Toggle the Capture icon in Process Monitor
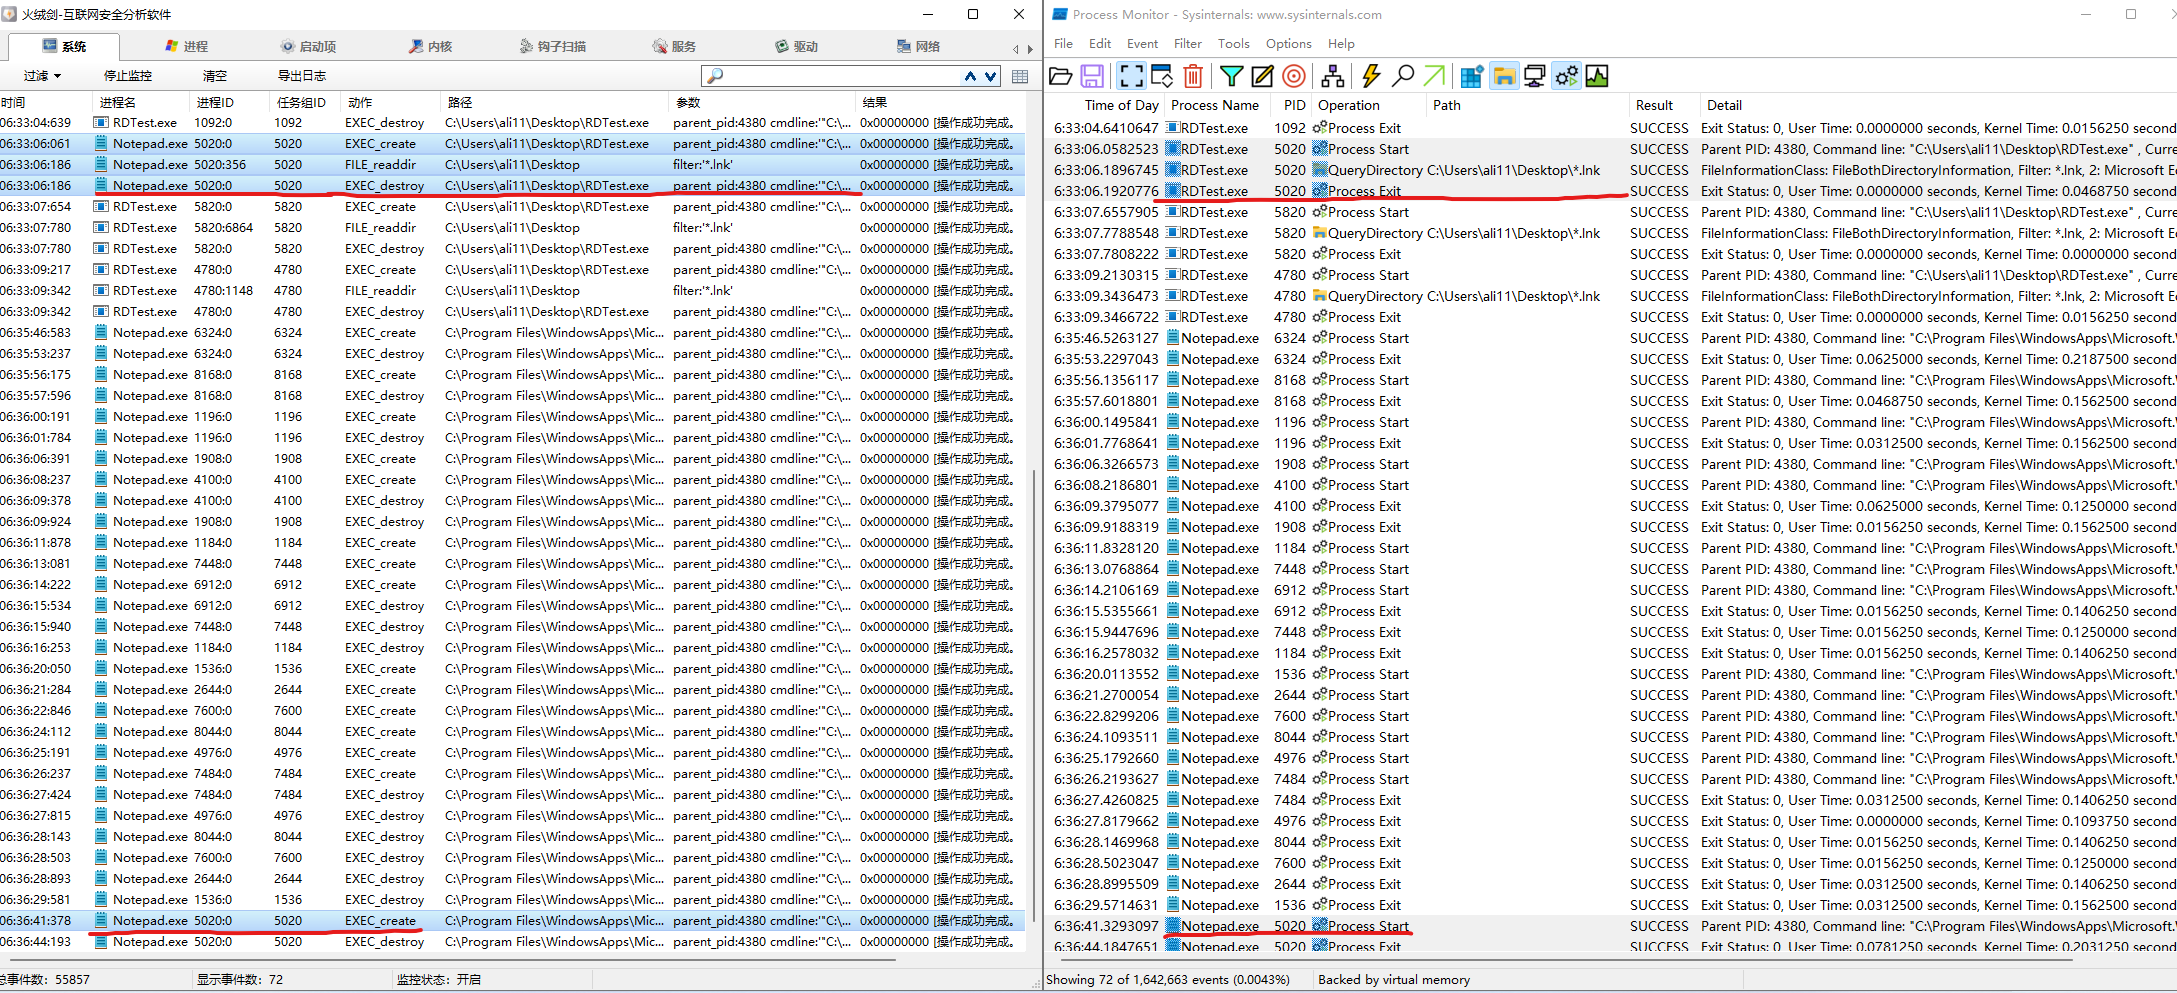2177x993 pixels. [x=1131, y=76]
